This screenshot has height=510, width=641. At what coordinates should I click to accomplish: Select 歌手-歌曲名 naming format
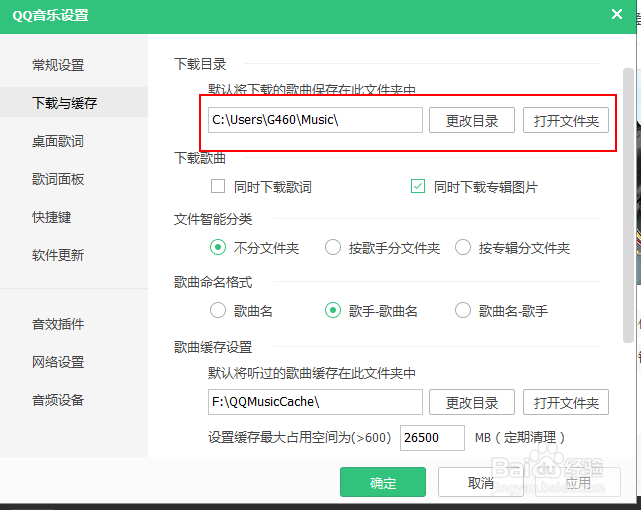click(x=333, y=311)
